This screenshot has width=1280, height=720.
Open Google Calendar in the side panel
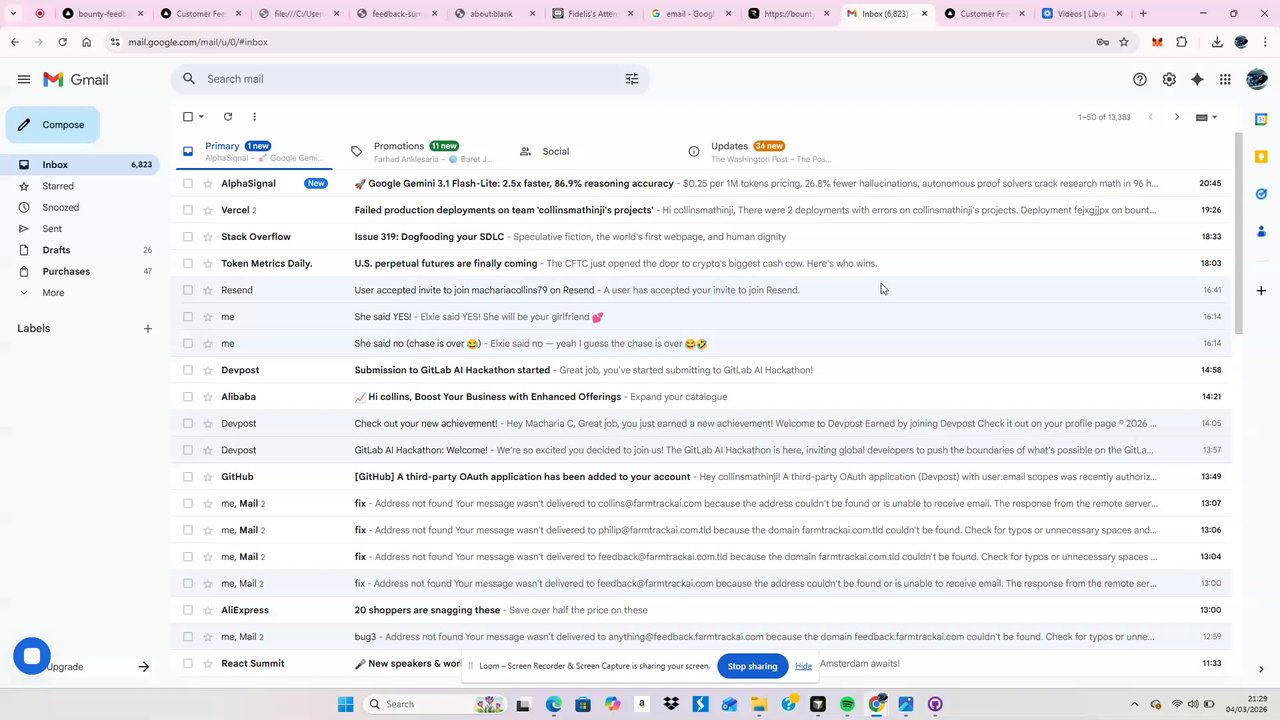[1261, 117]
